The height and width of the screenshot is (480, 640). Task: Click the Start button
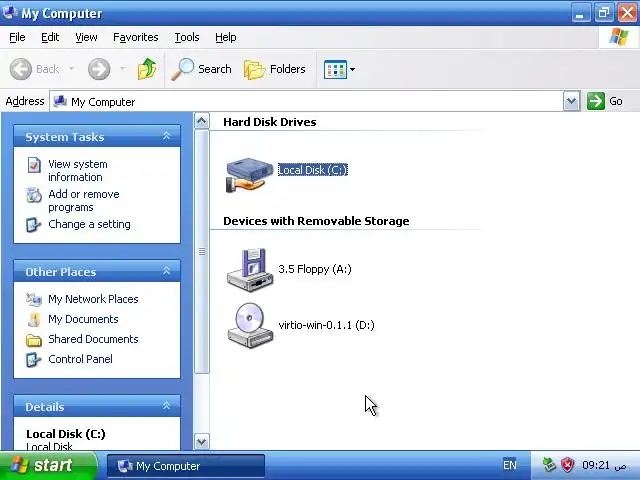[48, 466]
